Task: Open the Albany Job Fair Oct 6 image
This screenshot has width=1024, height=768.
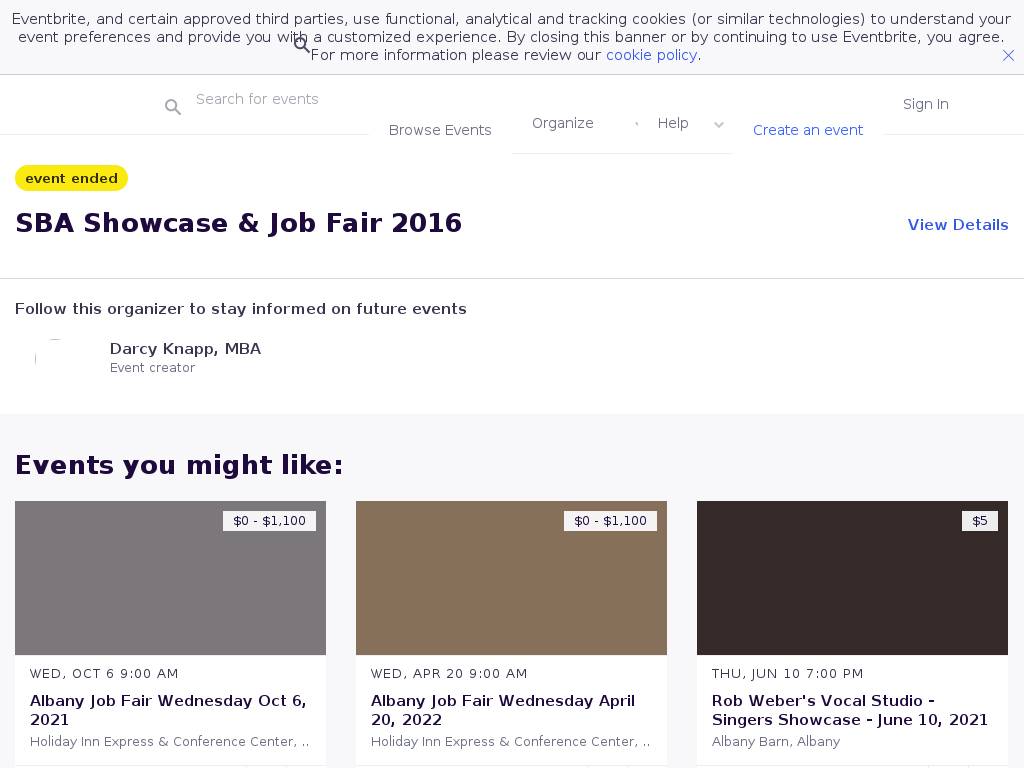Action: point(170,578)
